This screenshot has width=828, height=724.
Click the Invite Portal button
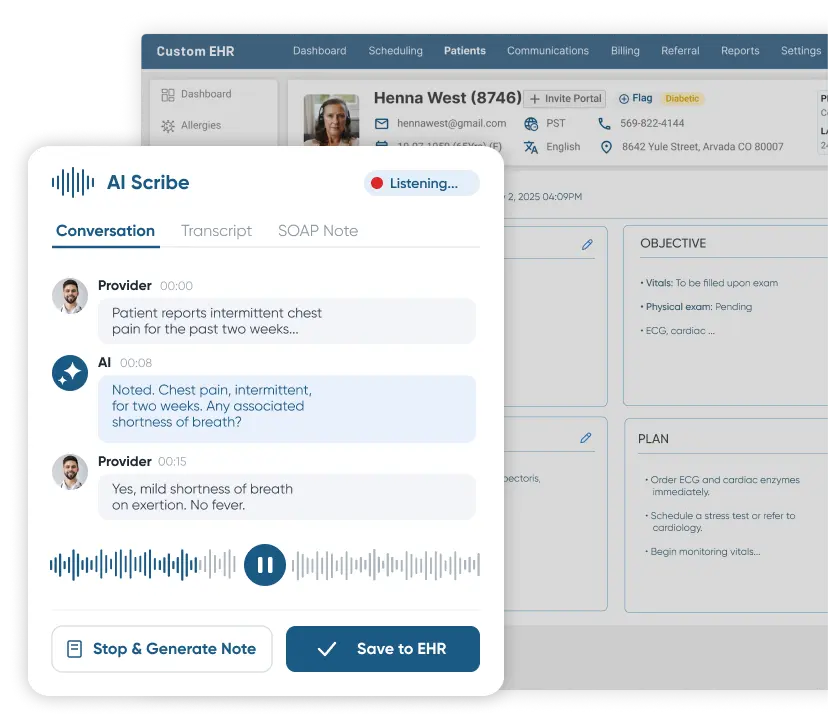click(565, 99)
